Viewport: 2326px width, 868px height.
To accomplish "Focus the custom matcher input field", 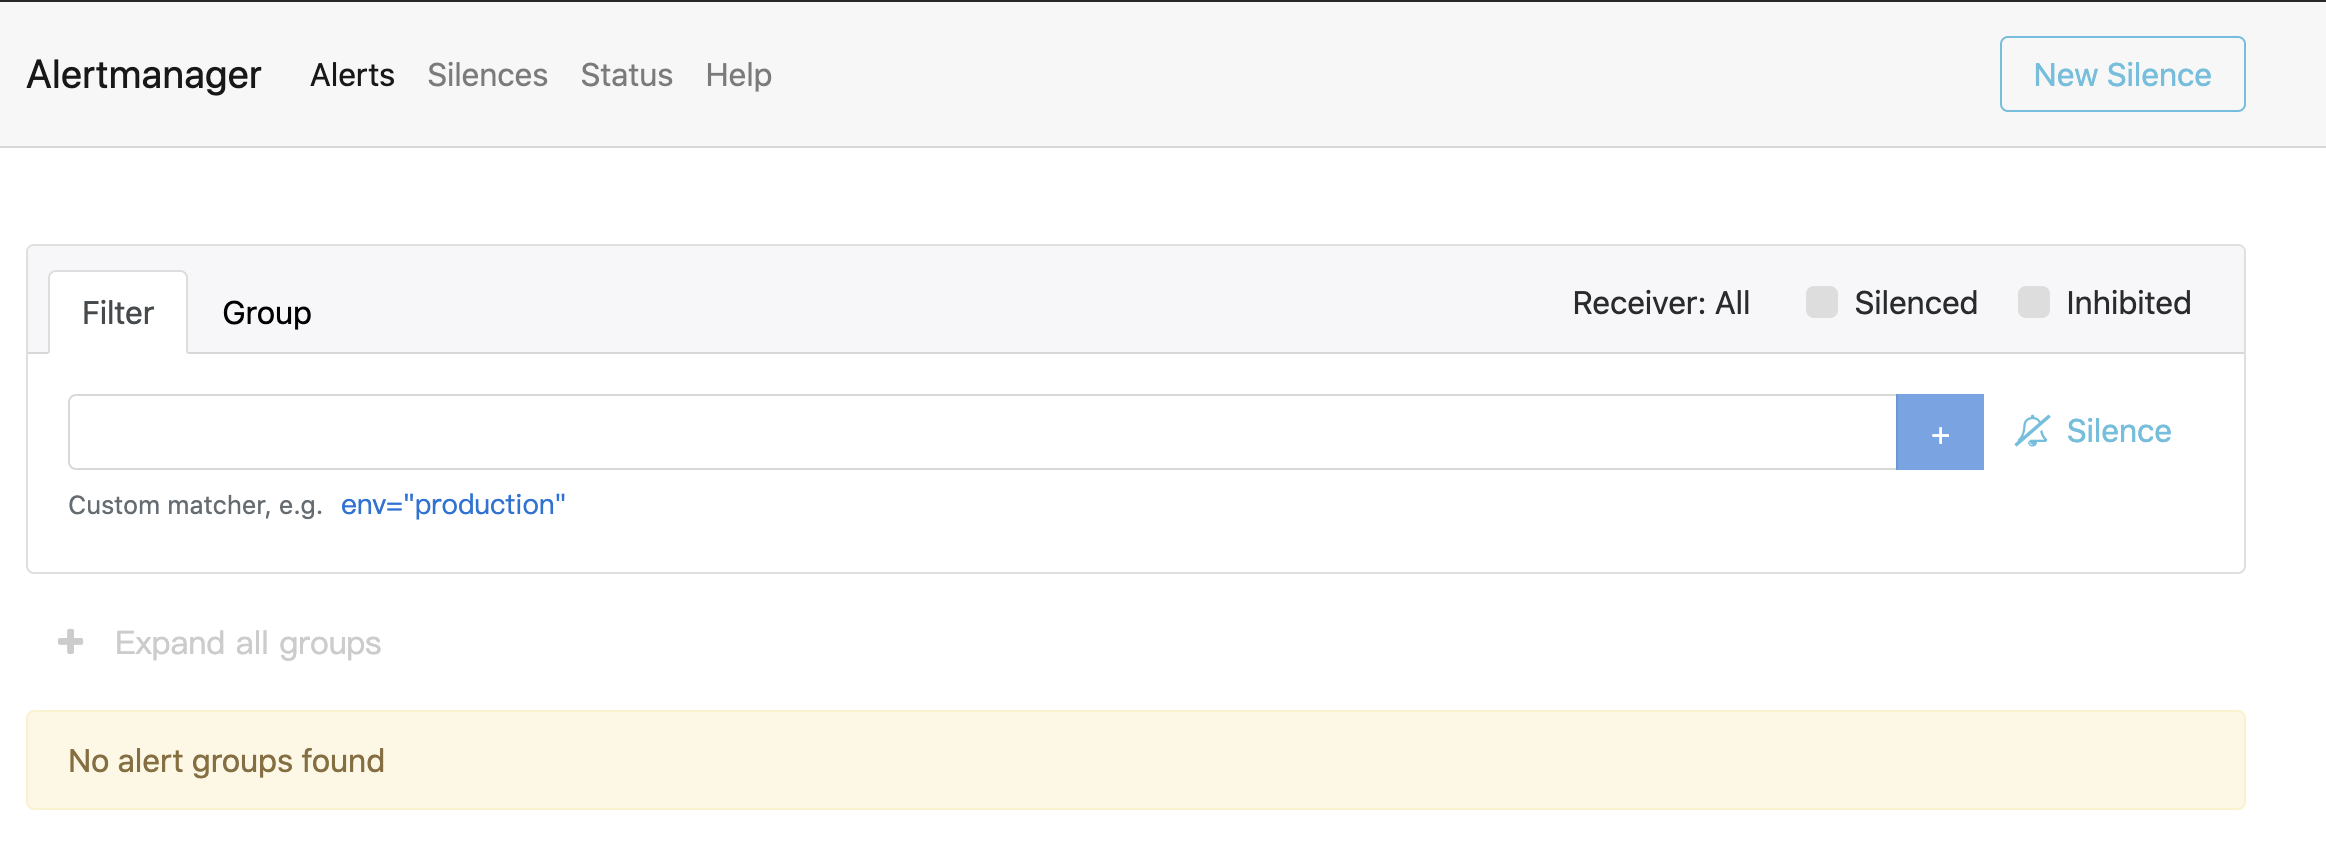I will click(x=982, y=432).
